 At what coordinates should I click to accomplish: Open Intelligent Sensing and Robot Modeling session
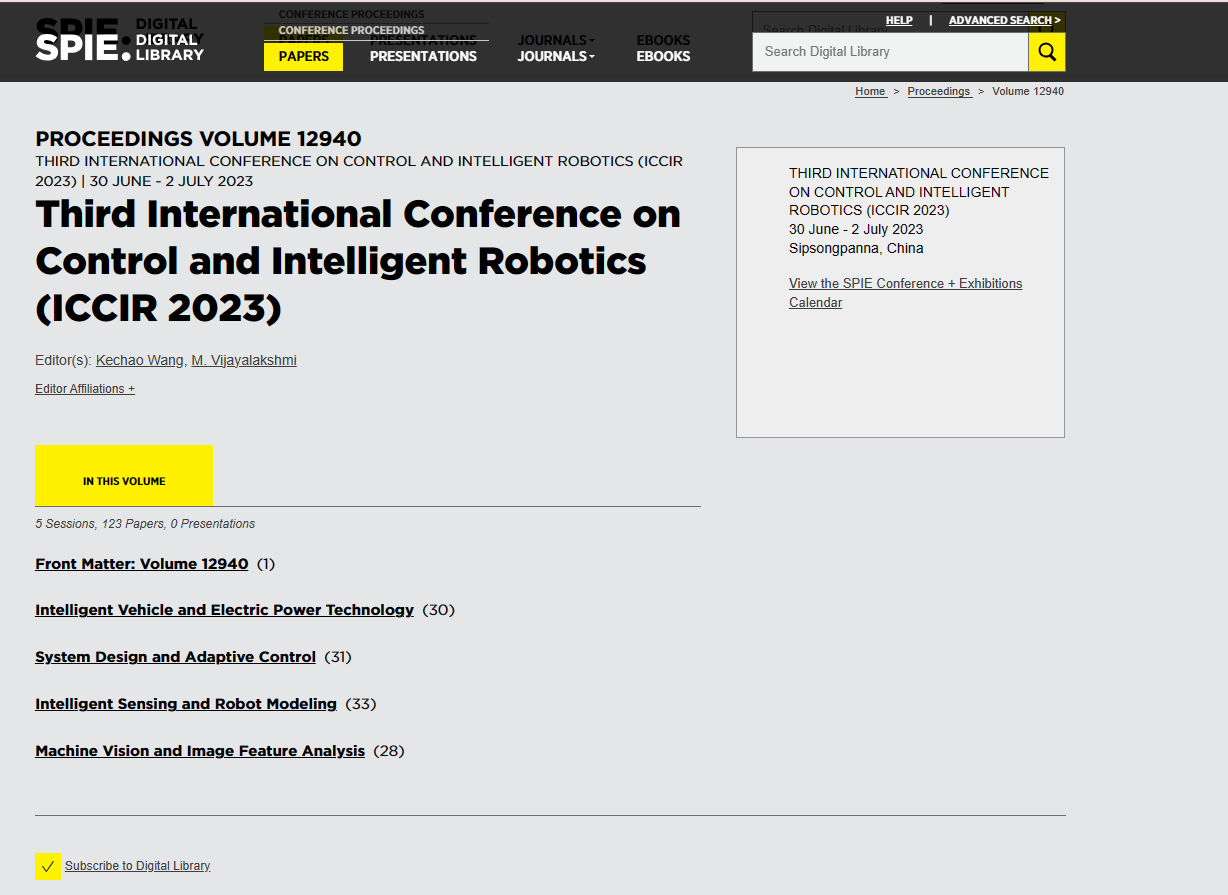pos(186,704)
